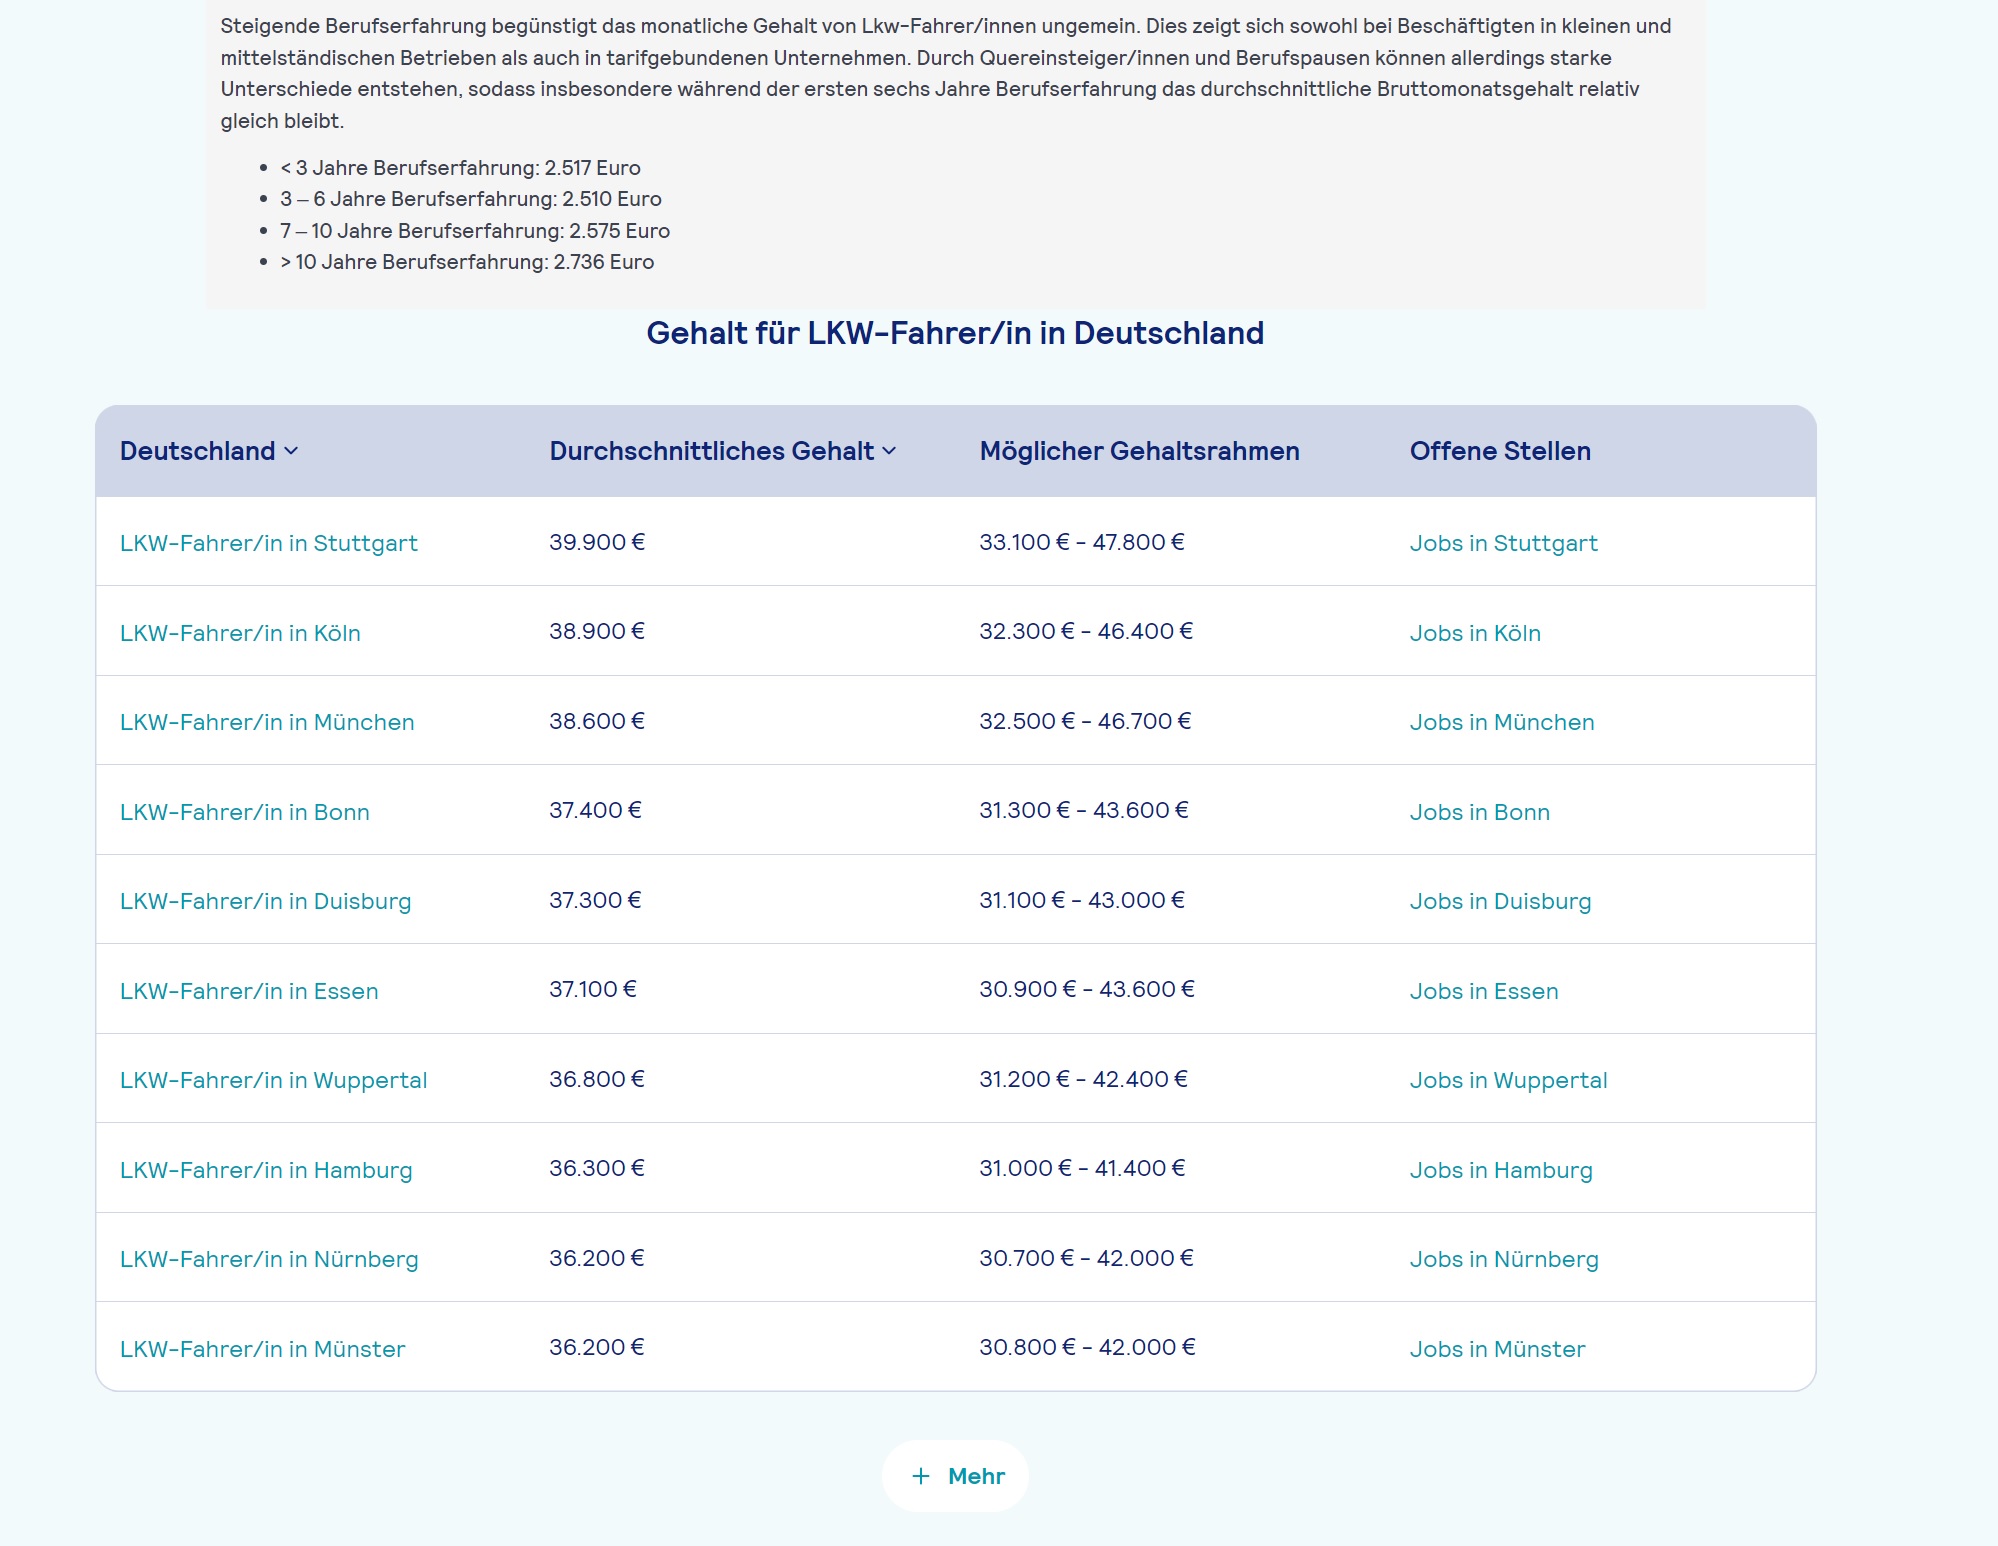Open LKW-Fahrer/in in Münster link
The image size is (1998, 1546).
[x=262, y=1349]
